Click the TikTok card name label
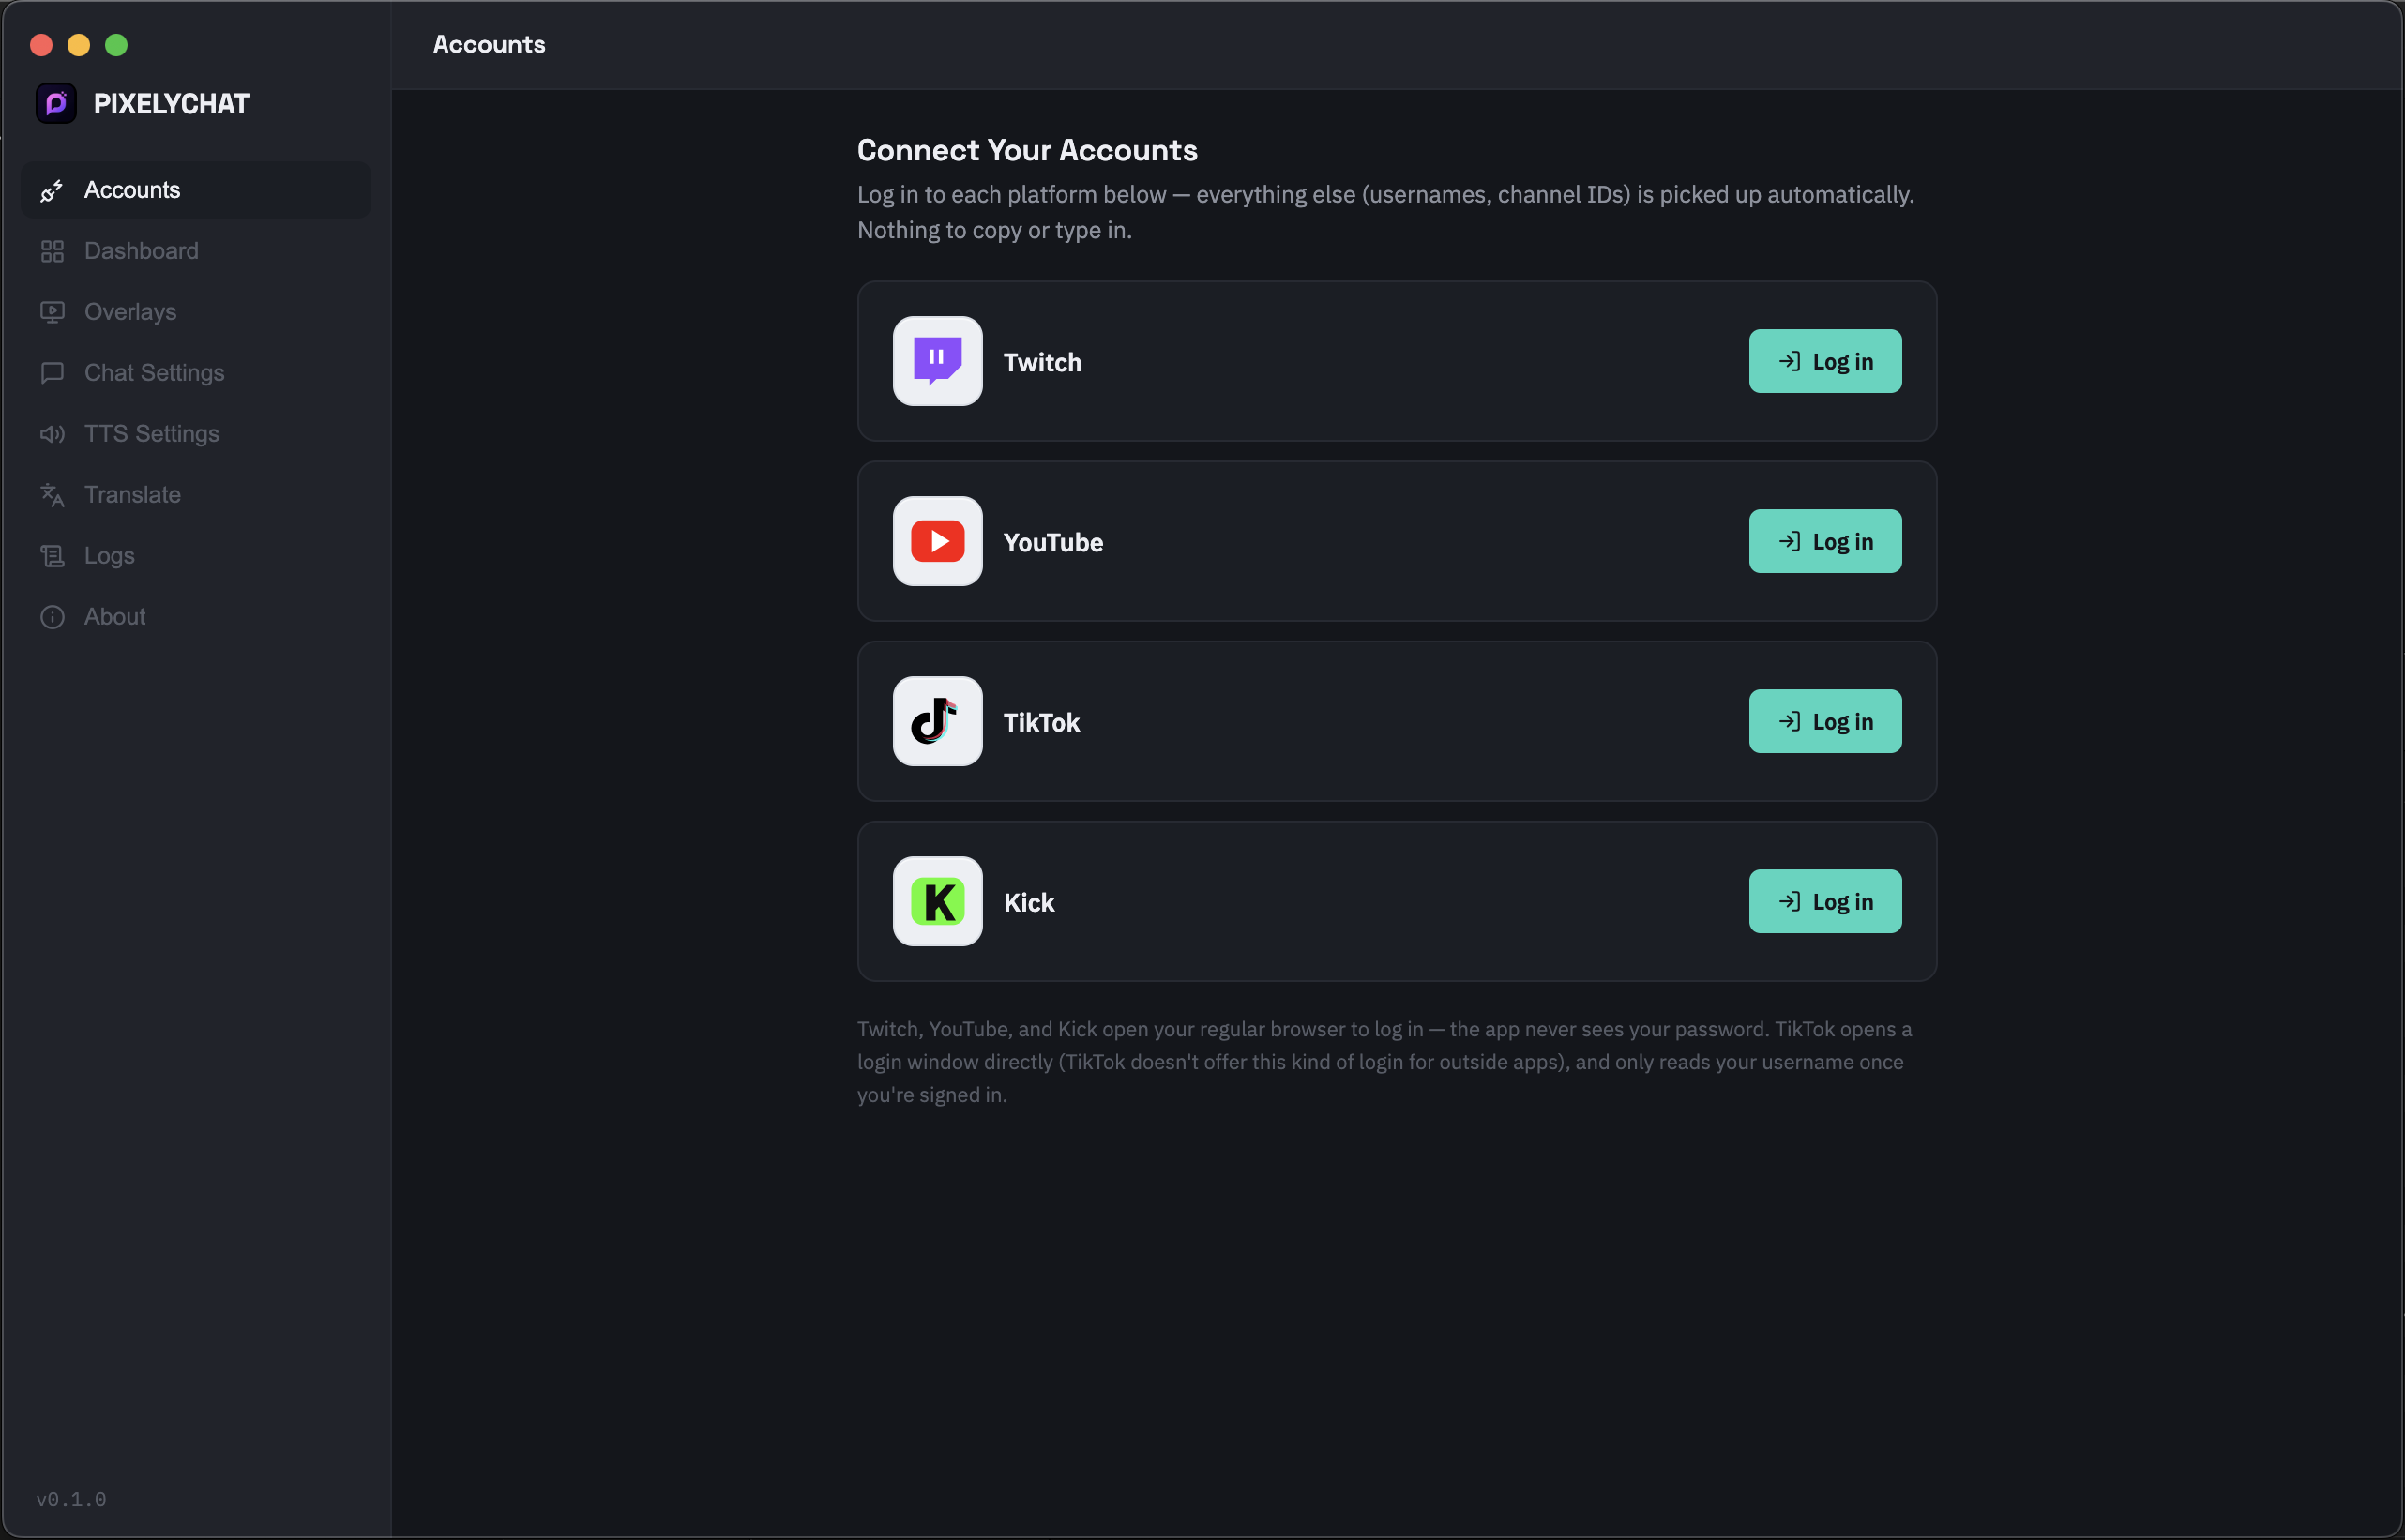Viewport: 2405px width, 1540px height. point(1041,722)
